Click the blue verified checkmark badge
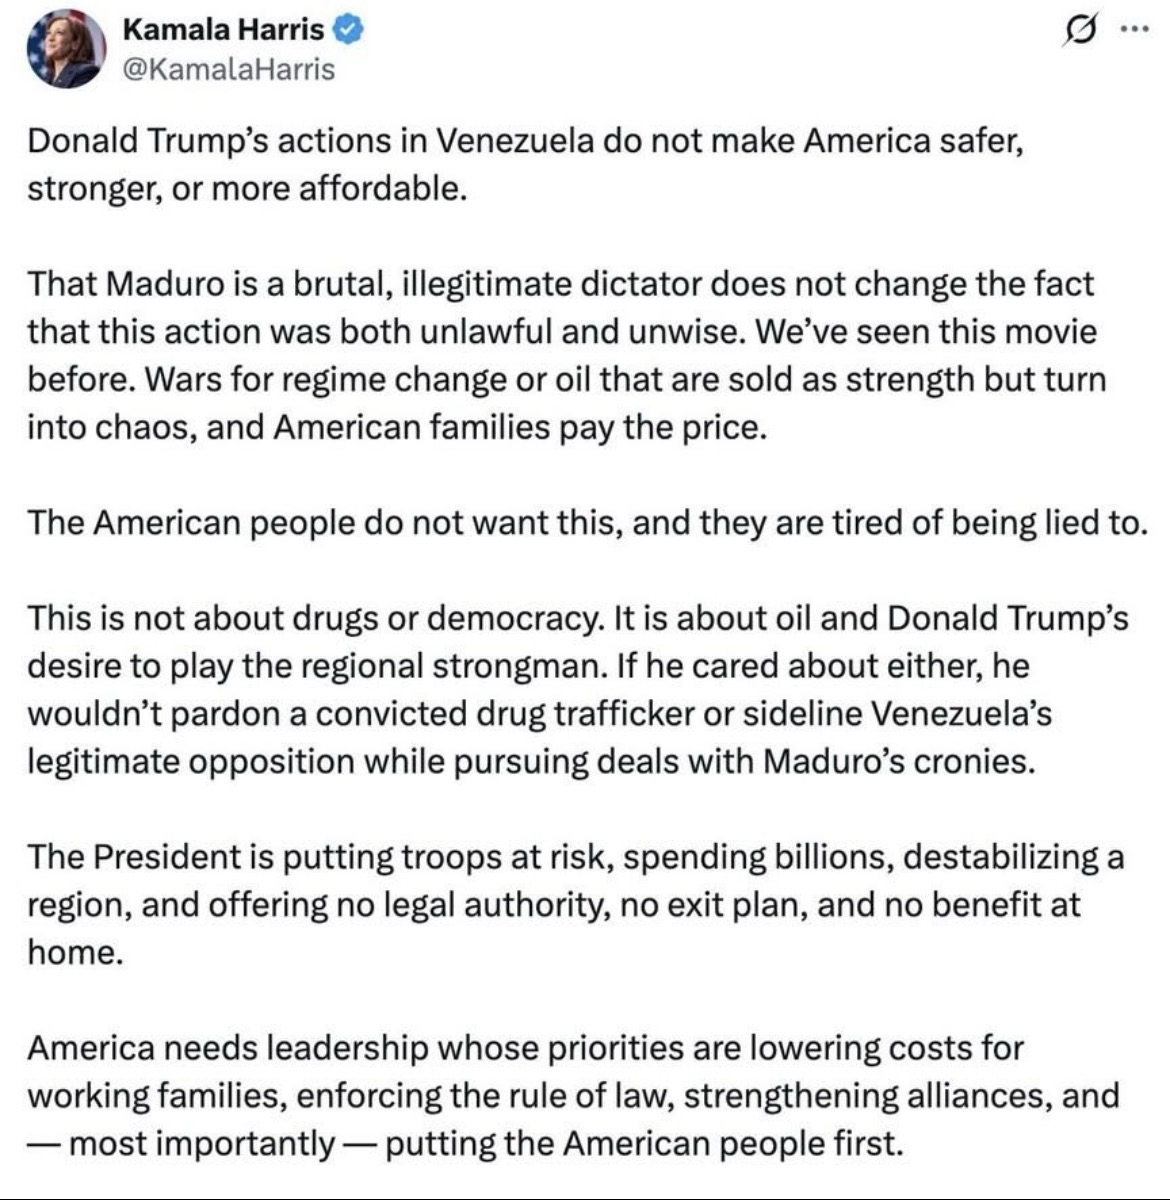 pyautogui.click(x=347, y=30)
